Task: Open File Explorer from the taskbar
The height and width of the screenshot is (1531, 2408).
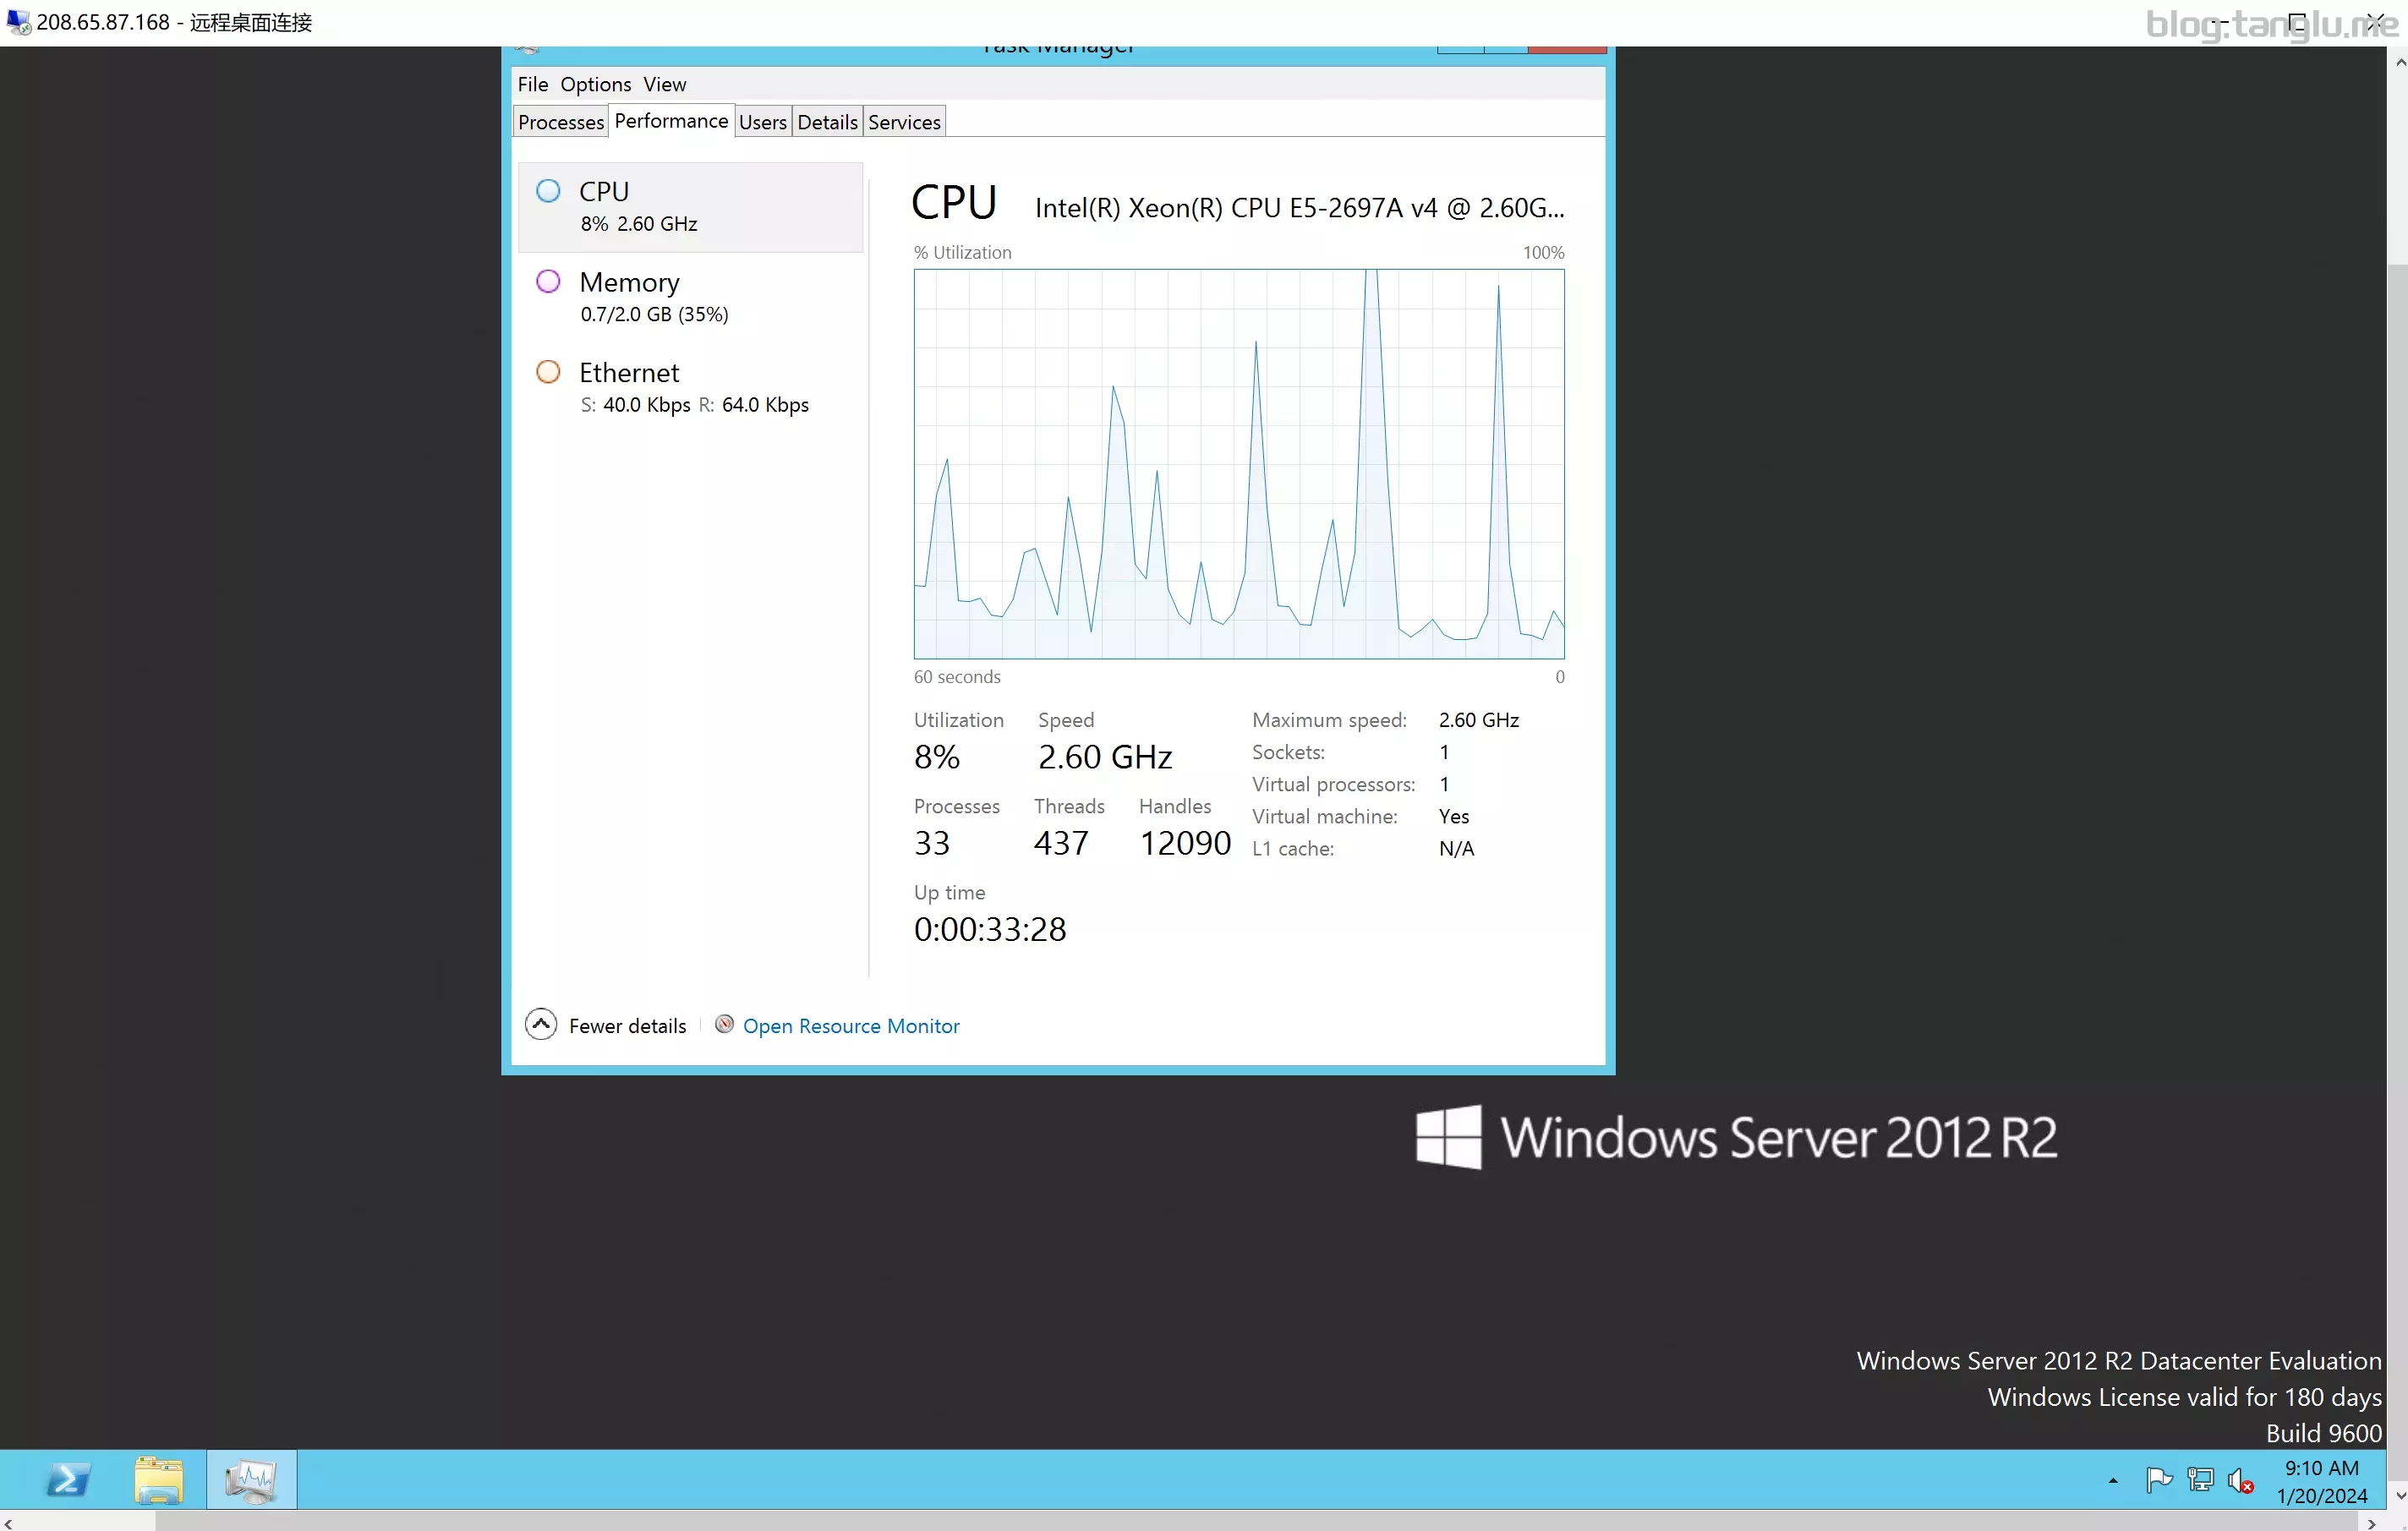Action: (x=159, y=1479)
